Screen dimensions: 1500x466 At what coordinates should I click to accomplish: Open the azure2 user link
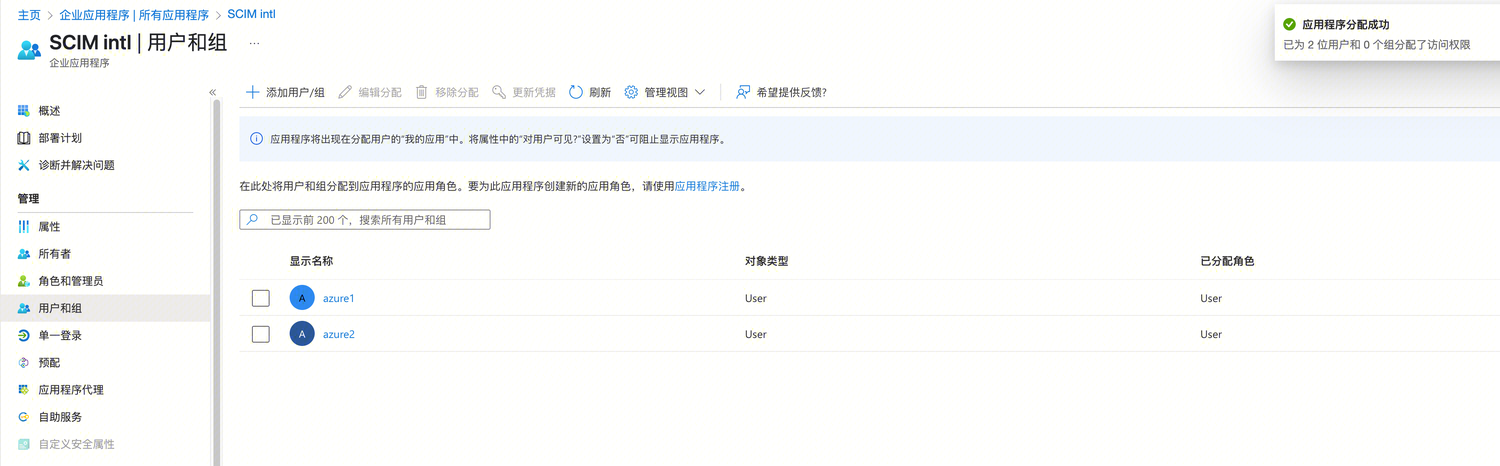339,334
